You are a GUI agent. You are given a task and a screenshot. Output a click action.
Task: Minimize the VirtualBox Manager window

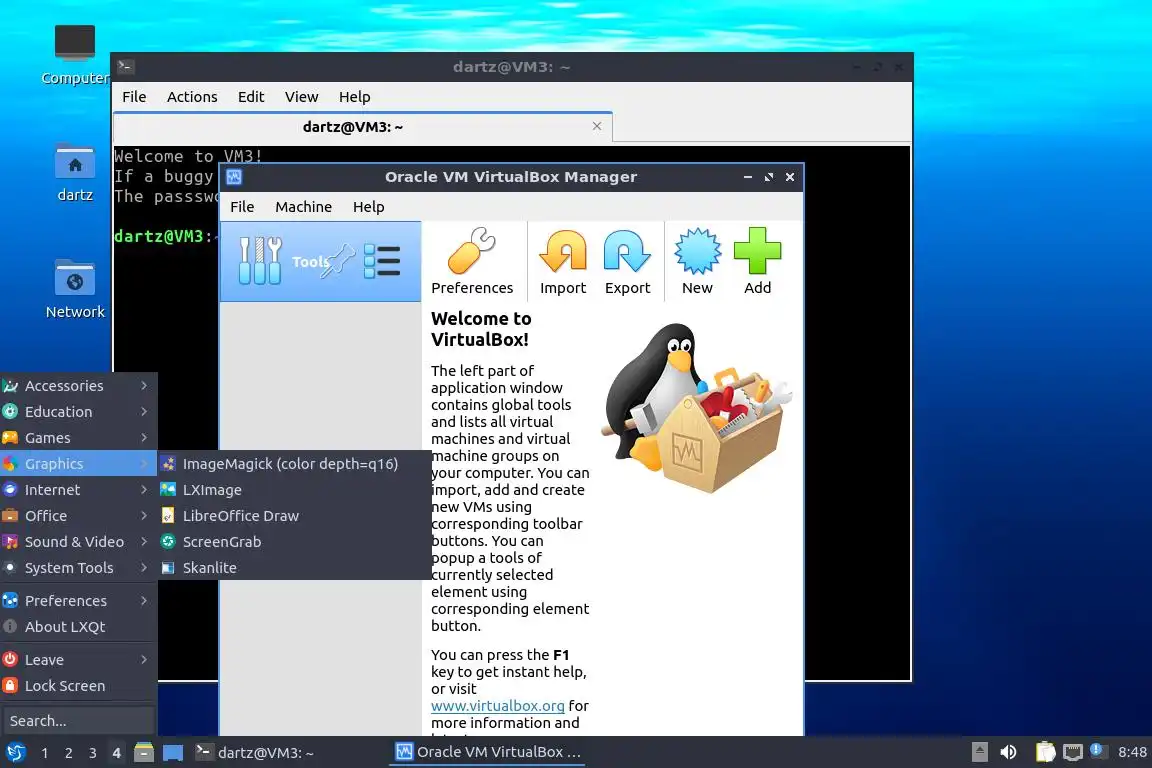coord(748,177)
